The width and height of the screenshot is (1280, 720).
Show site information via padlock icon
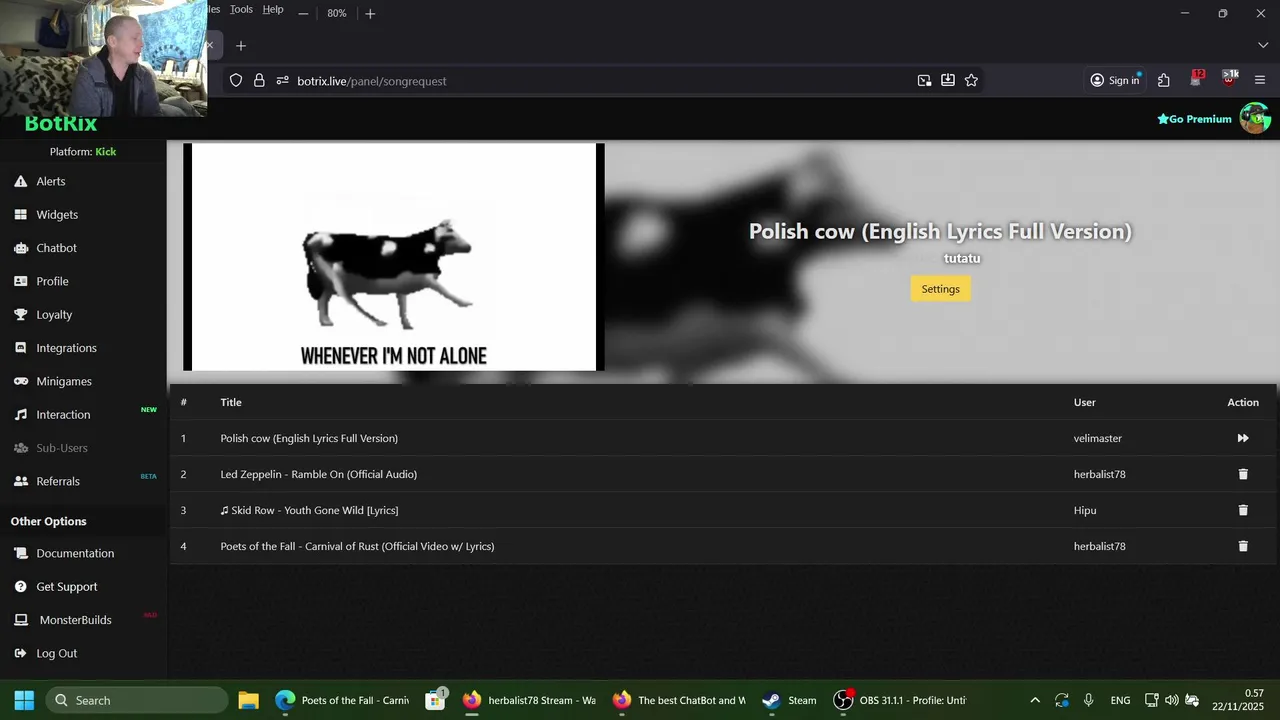(x=259, y=81)
